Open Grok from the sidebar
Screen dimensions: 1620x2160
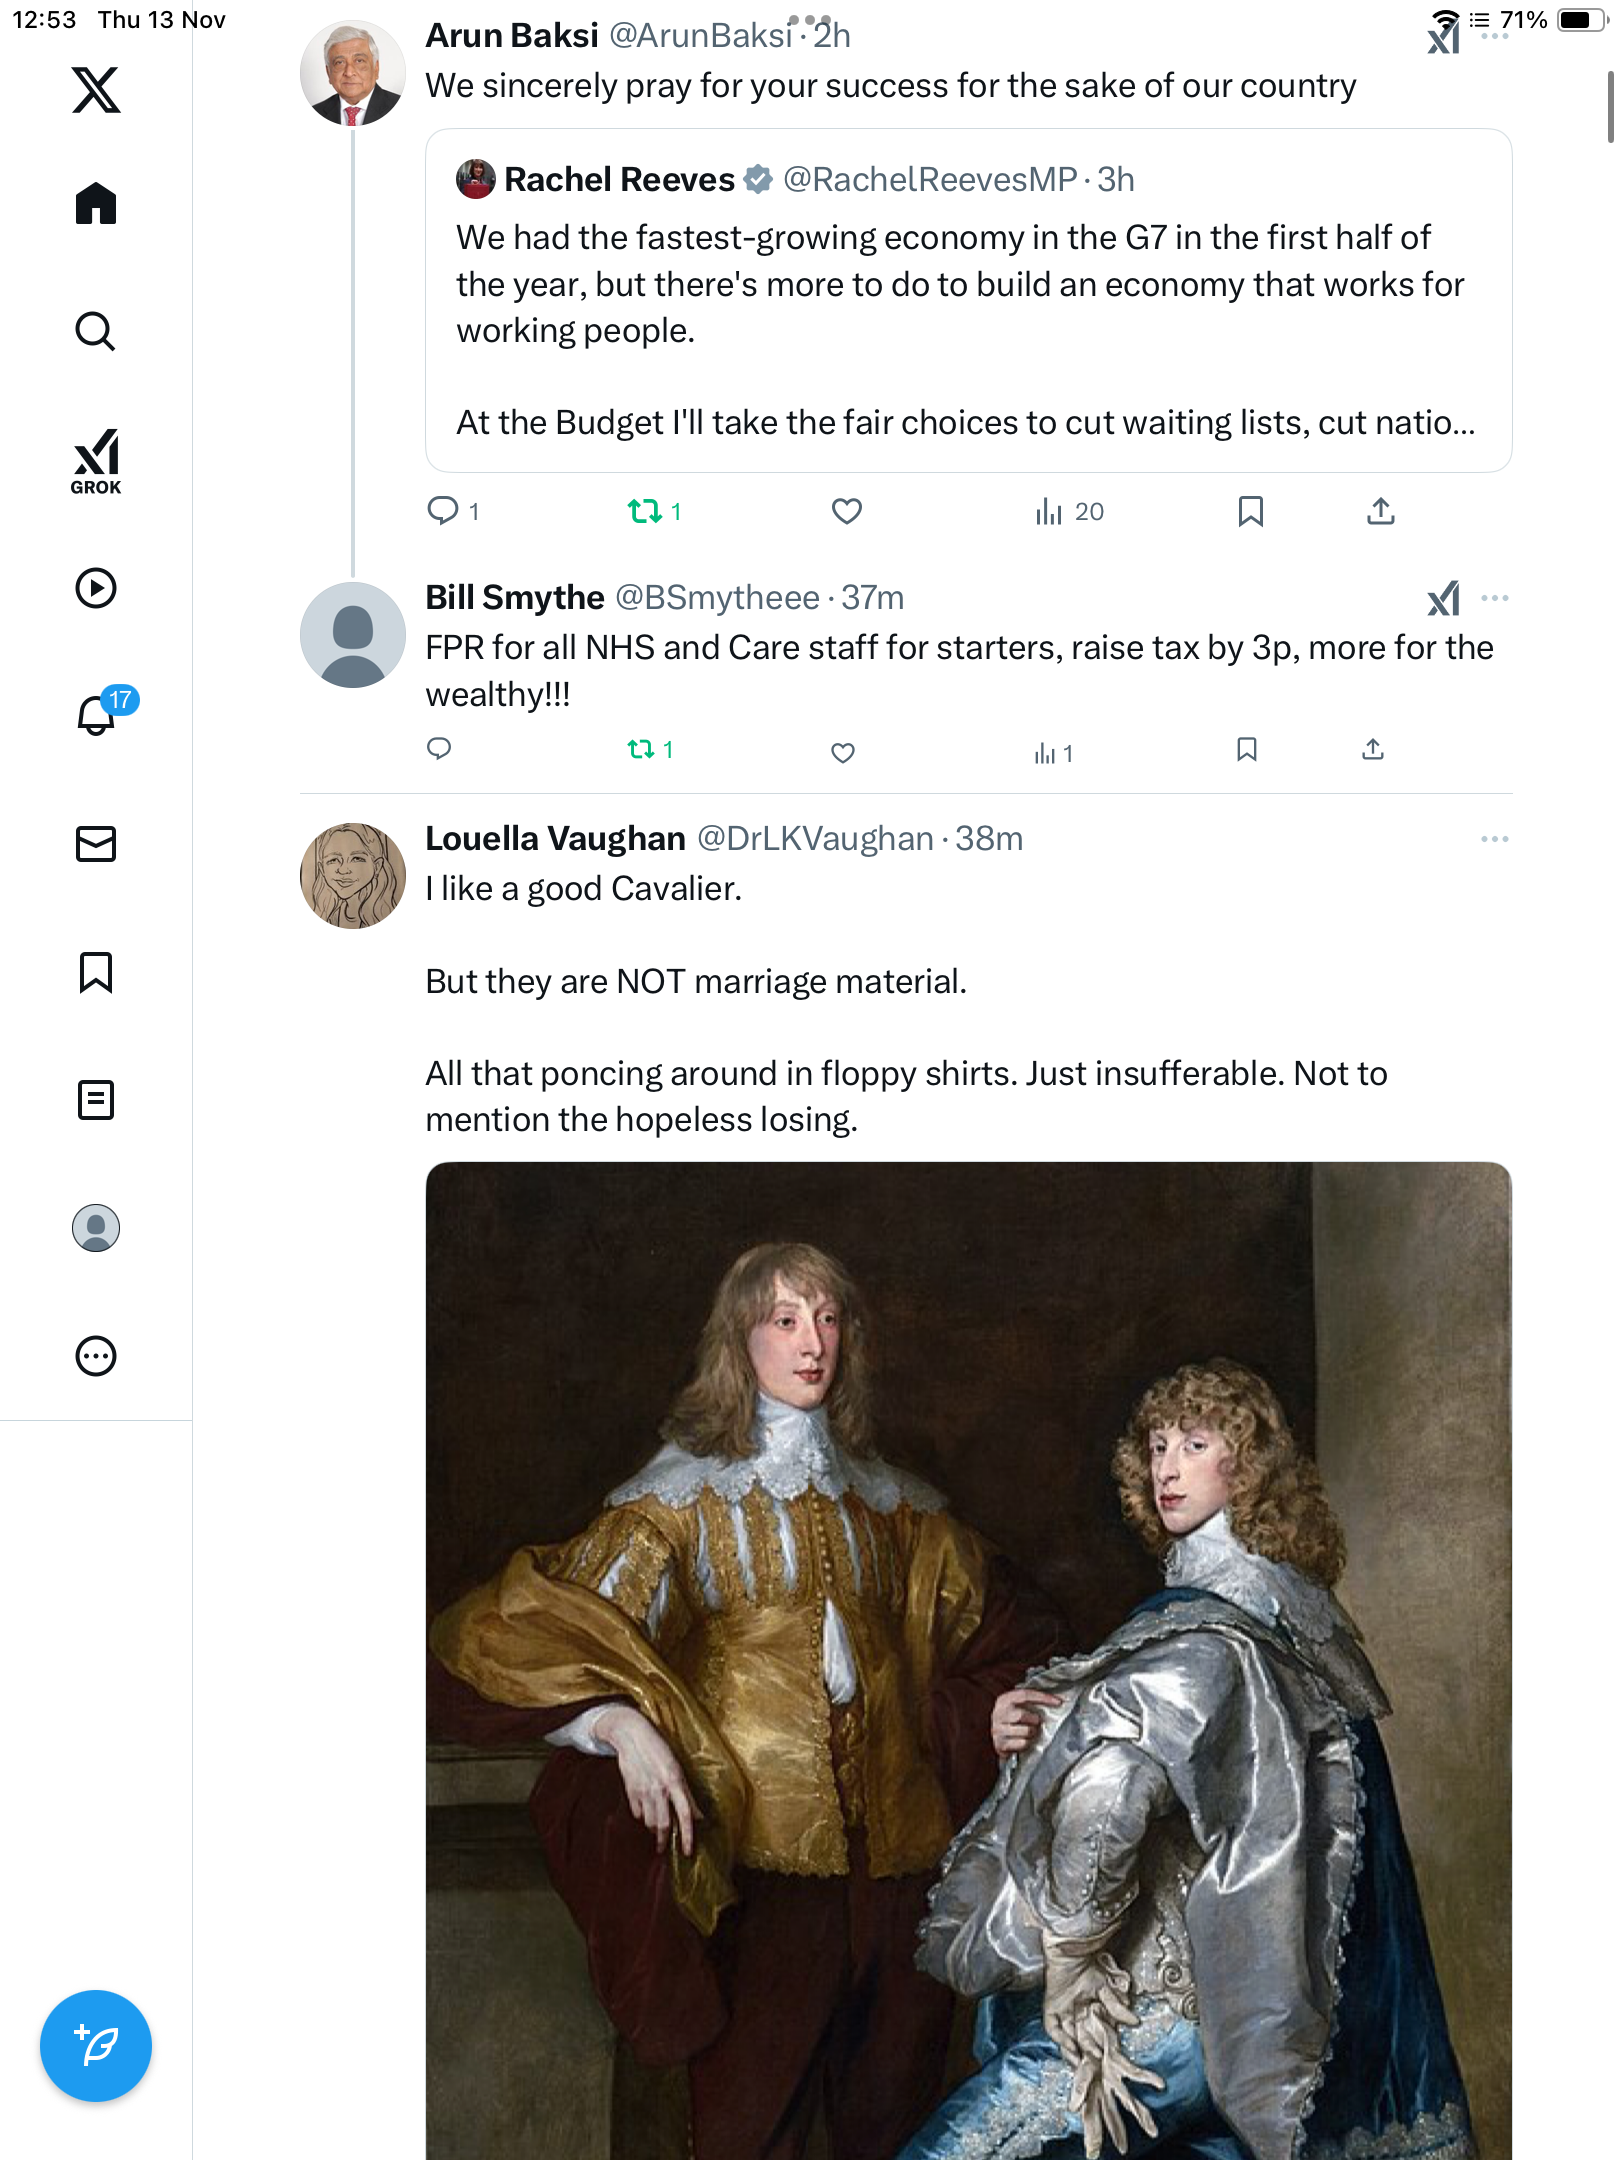pyautogui.click(x=96, y=461)
